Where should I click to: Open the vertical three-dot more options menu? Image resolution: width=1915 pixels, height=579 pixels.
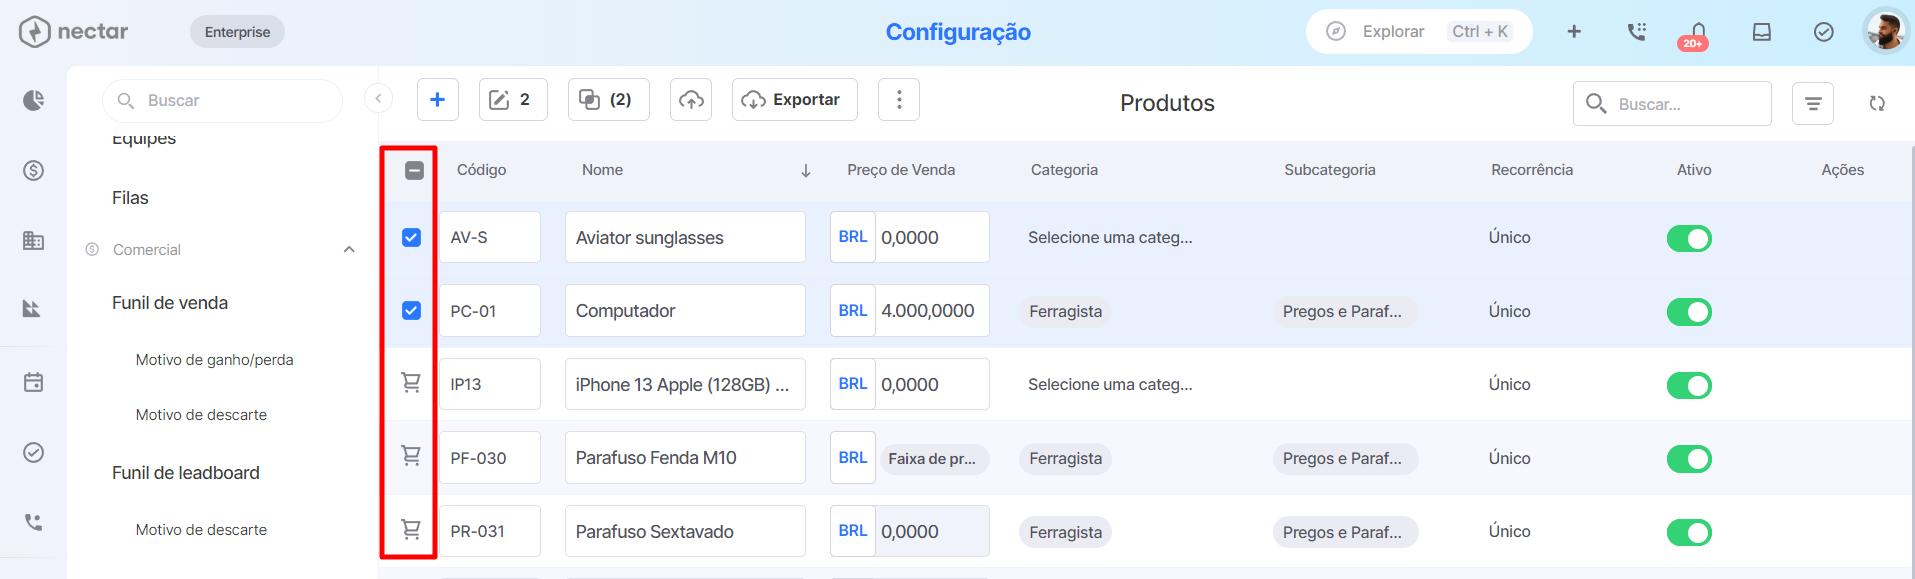899,99
